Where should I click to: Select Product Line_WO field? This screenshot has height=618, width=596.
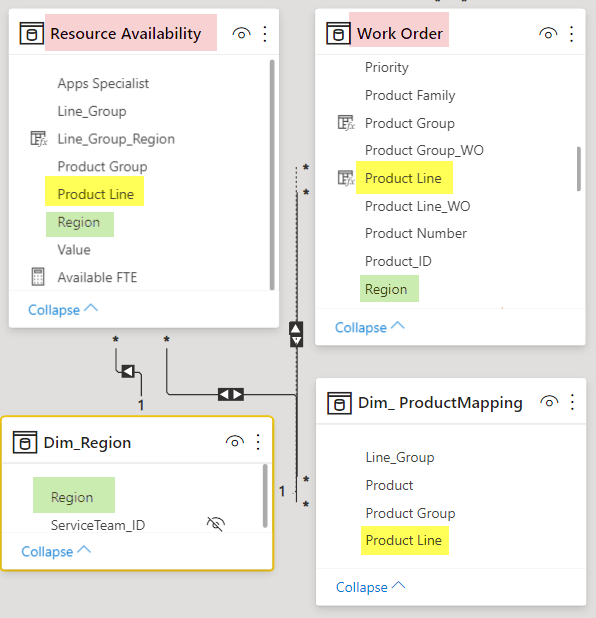tap(417, 206)
